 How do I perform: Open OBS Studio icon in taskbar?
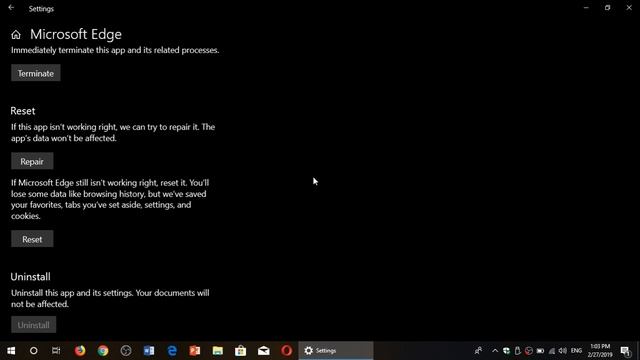[126, 351]
